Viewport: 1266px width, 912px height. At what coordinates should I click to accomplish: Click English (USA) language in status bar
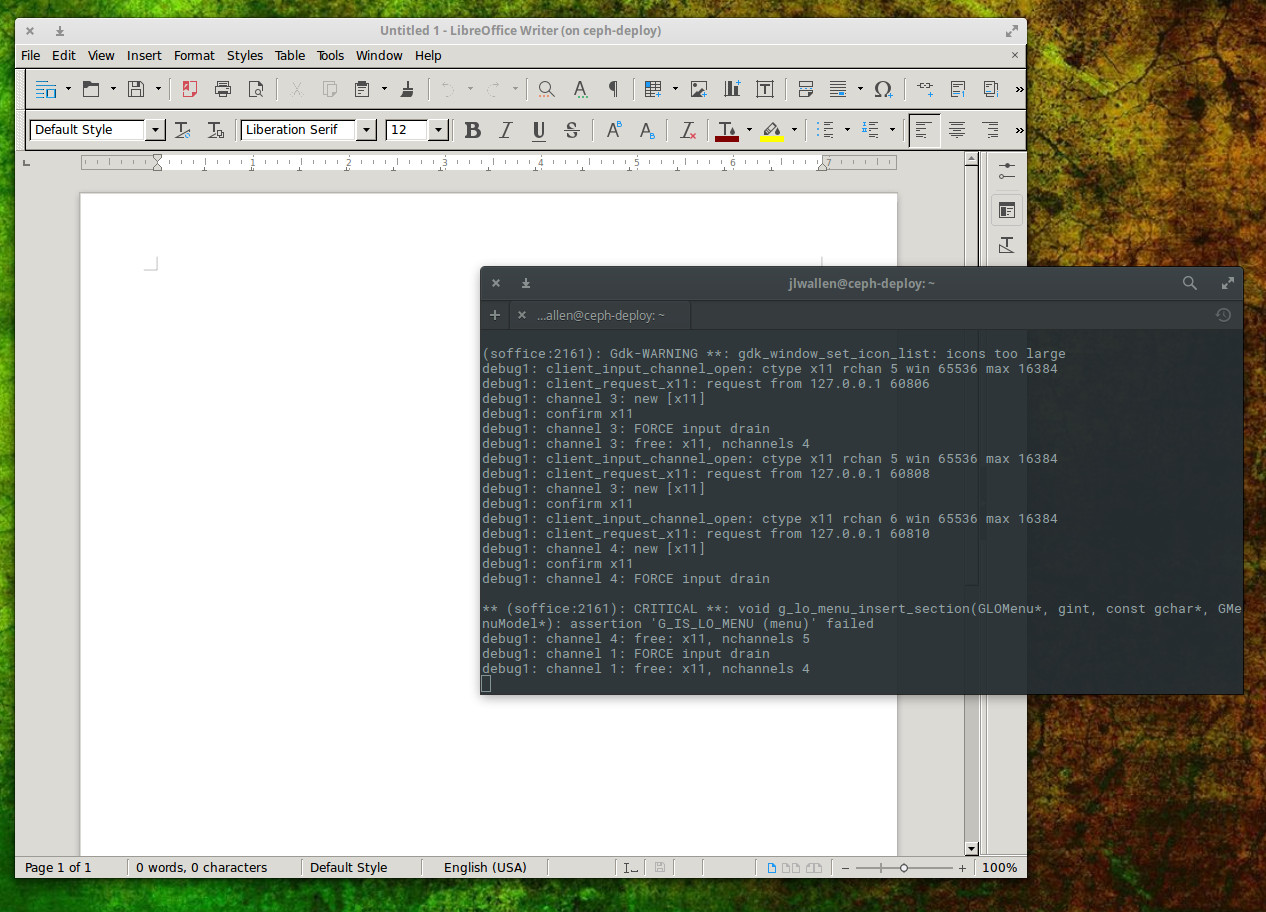coord(485,868)
